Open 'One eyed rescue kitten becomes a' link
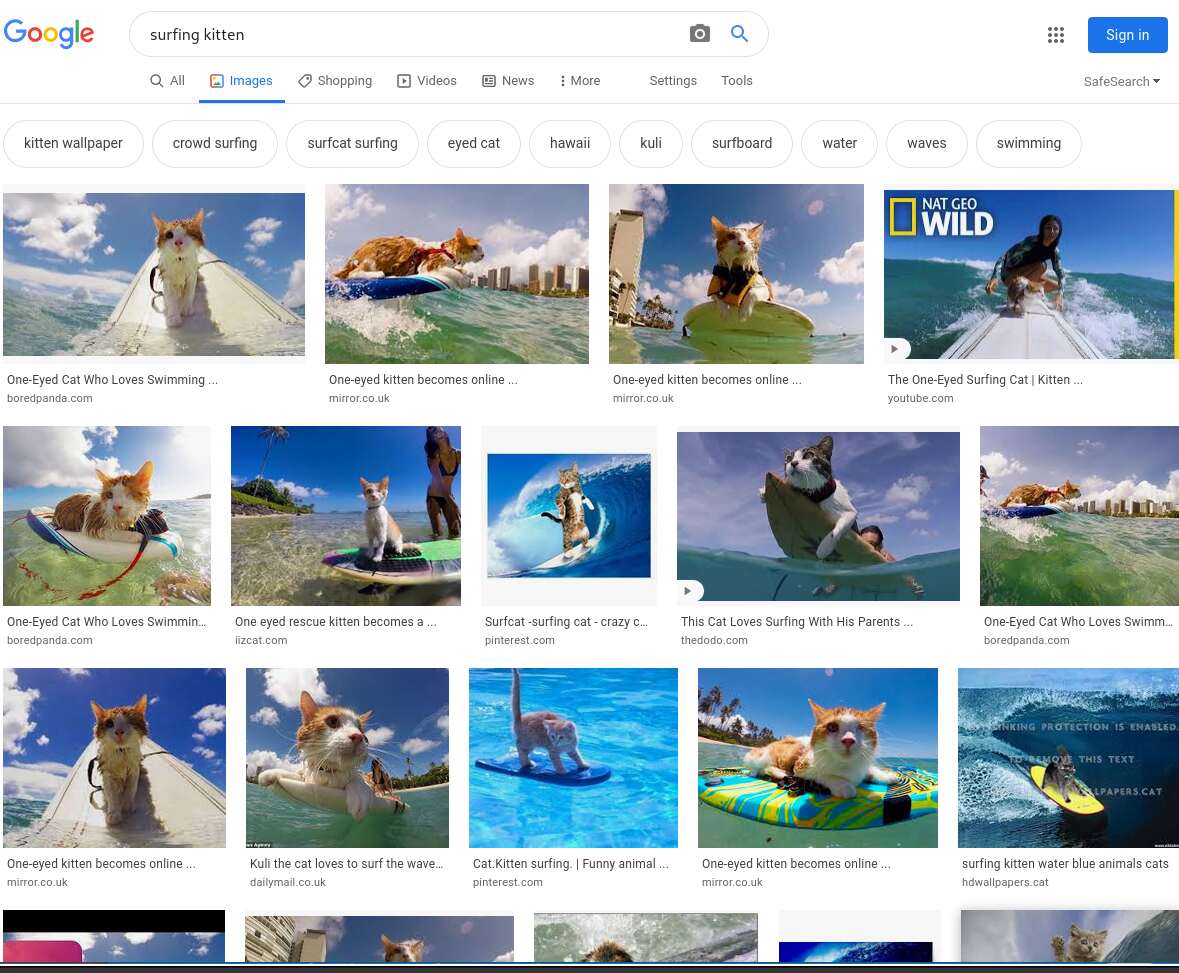 (335, 622)
